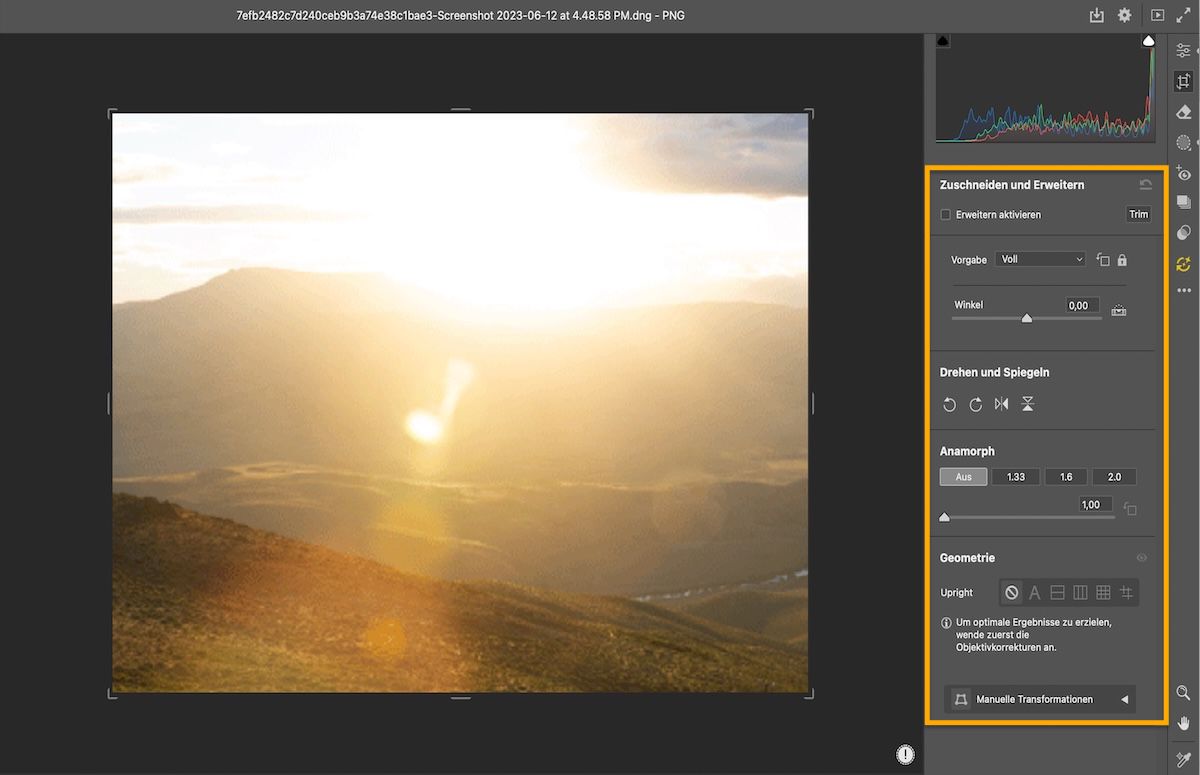
Task: Select the Hand tool
Action: 1183,723
